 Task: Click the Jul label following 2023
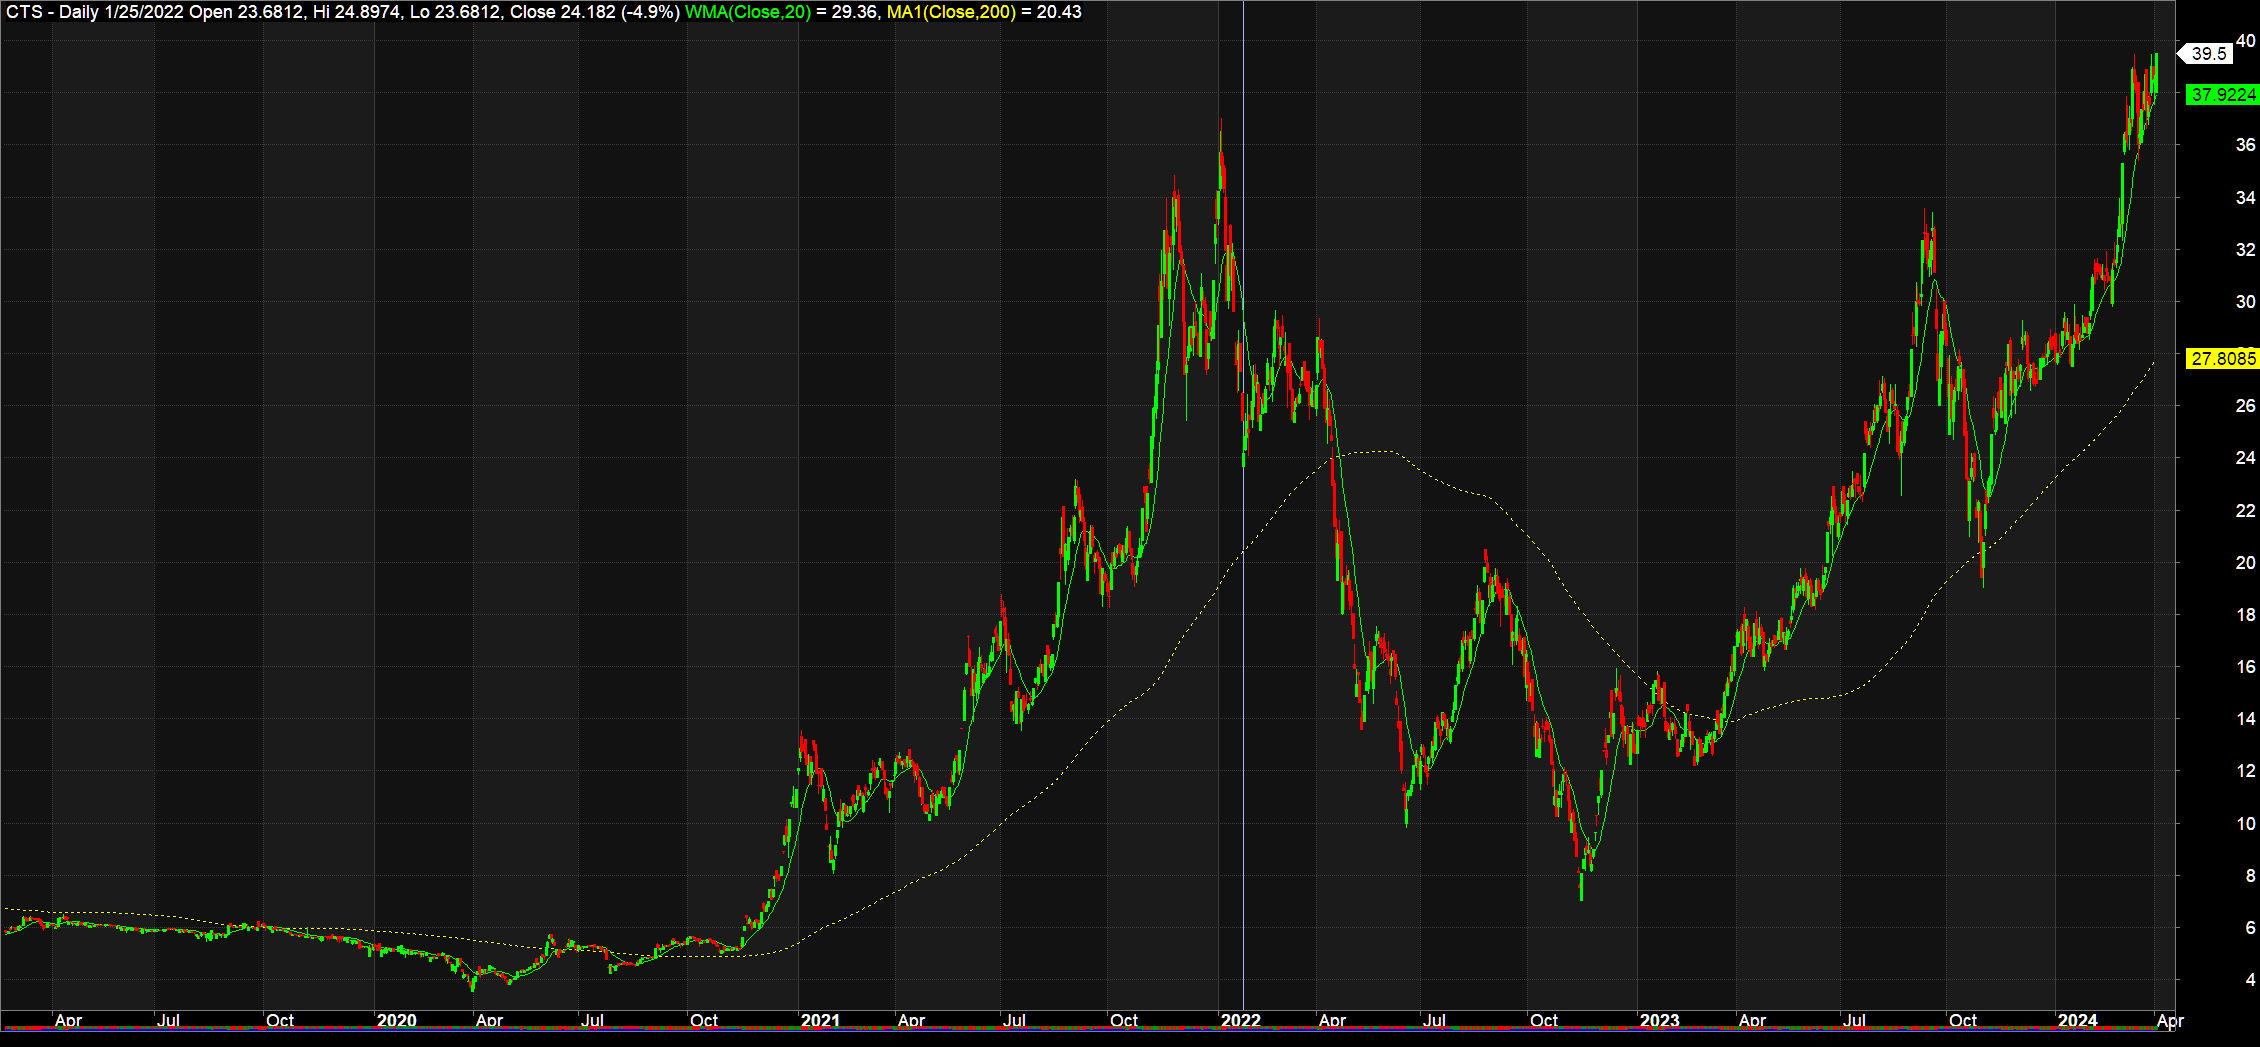1854,1021
